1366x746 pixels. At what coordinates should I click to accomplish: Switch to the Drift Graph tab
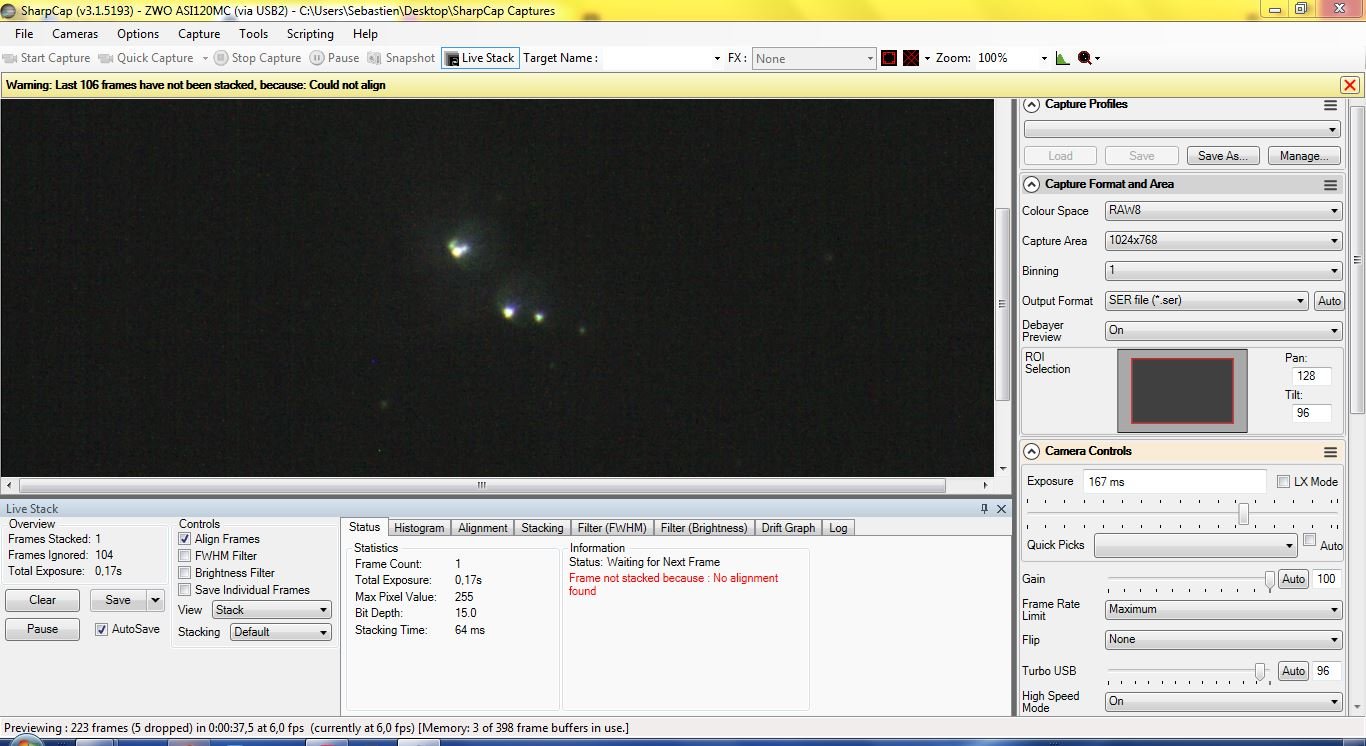tap(788, 528)
